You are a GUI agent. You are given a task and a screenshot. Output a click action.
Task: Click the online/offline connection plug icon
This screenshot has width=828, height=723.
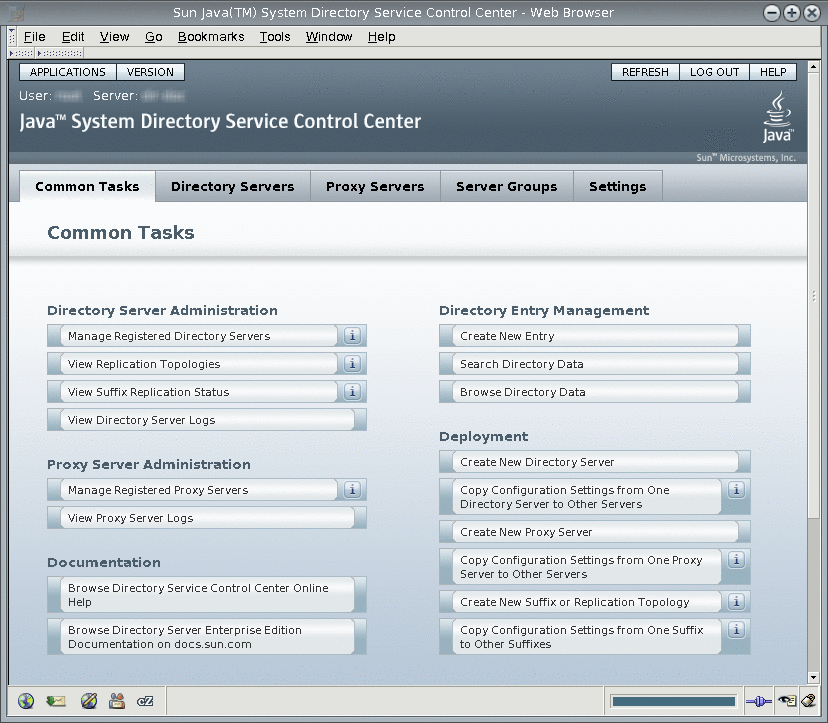click(x=759, y=701)
